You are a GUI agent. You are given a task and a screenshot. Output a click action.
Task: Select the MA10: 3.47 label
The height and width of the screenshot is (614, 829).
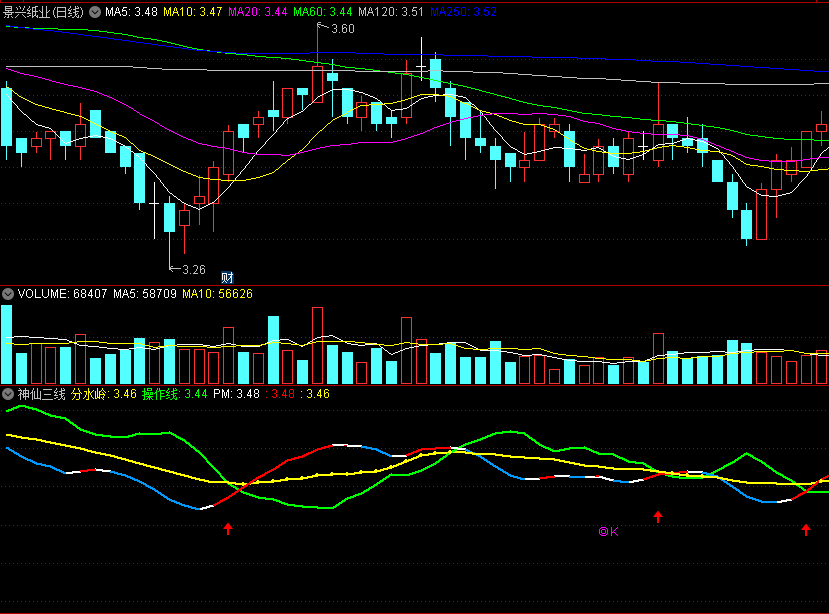coord(192,12)
